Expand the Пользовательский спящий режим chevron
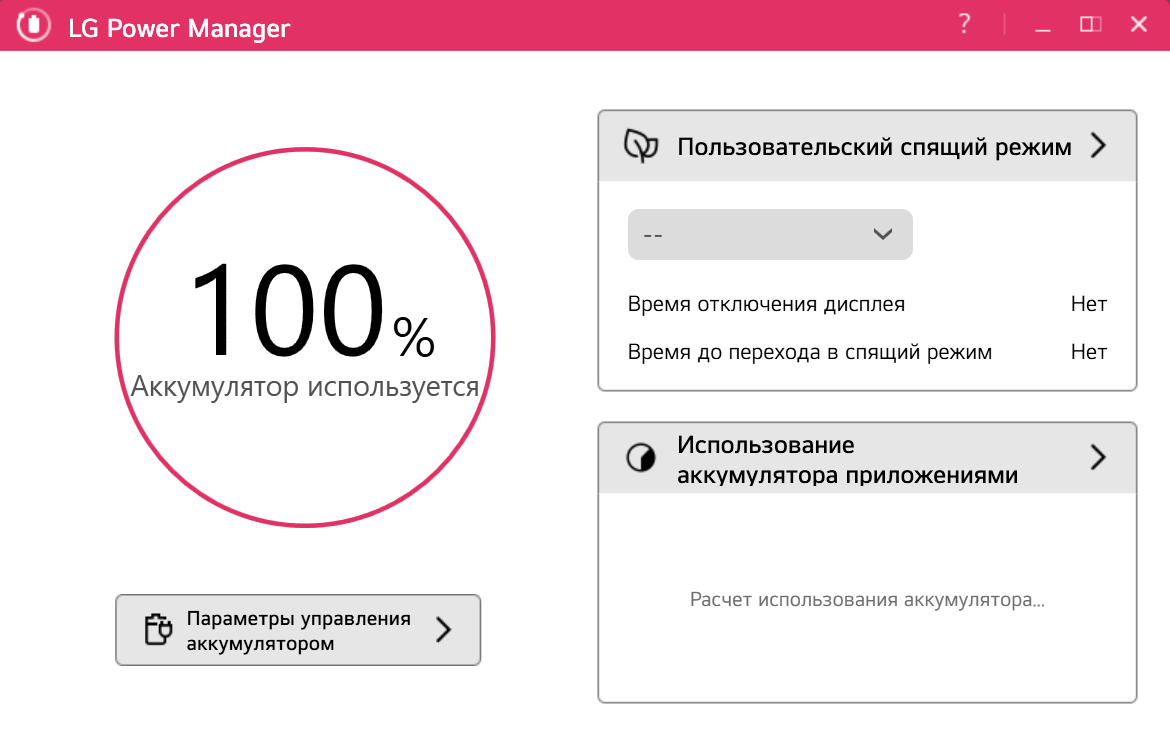The image size is (1170, 753). point(1098,147)
